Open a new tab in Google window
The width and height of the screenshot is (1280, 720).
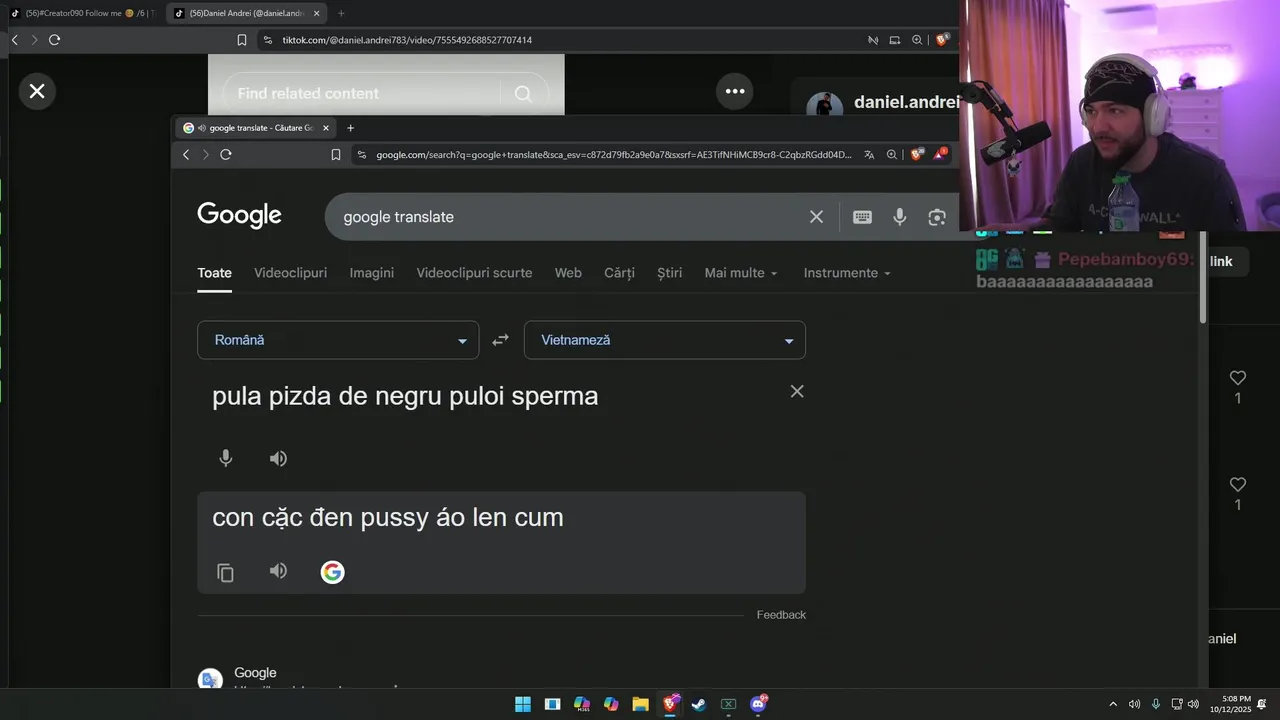point(350,128)
